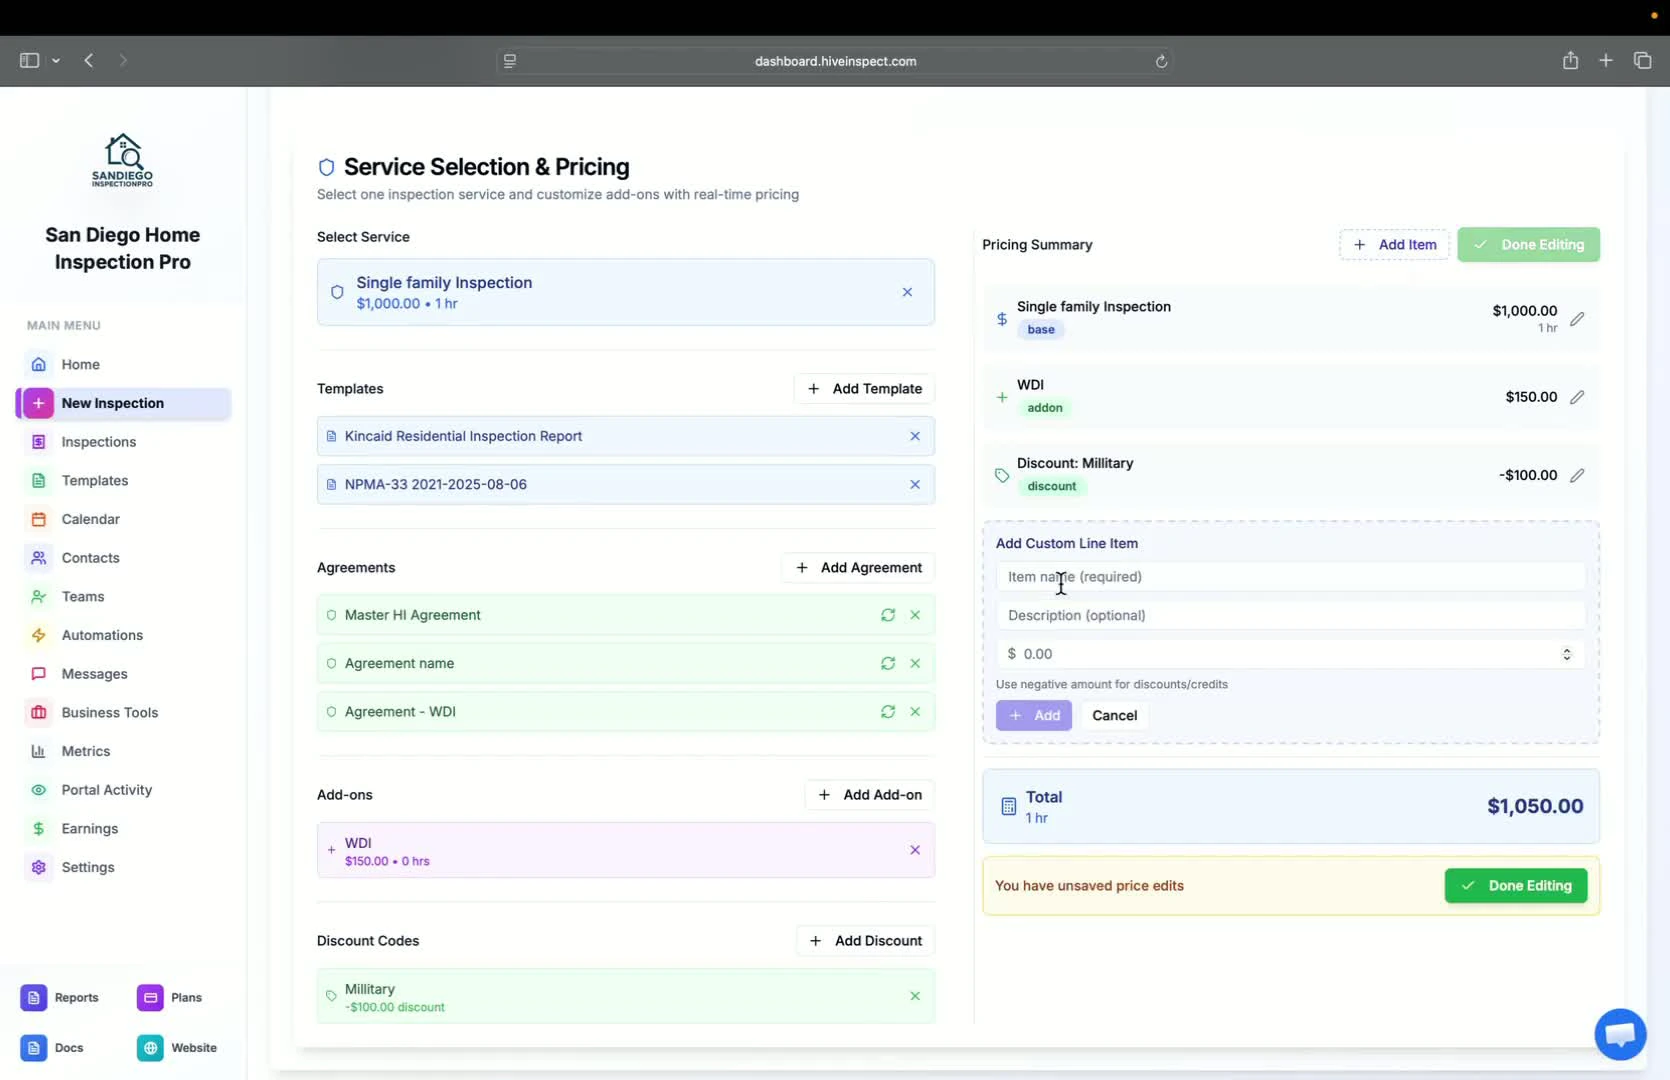Open Business Tools

(x=109, y=713)
